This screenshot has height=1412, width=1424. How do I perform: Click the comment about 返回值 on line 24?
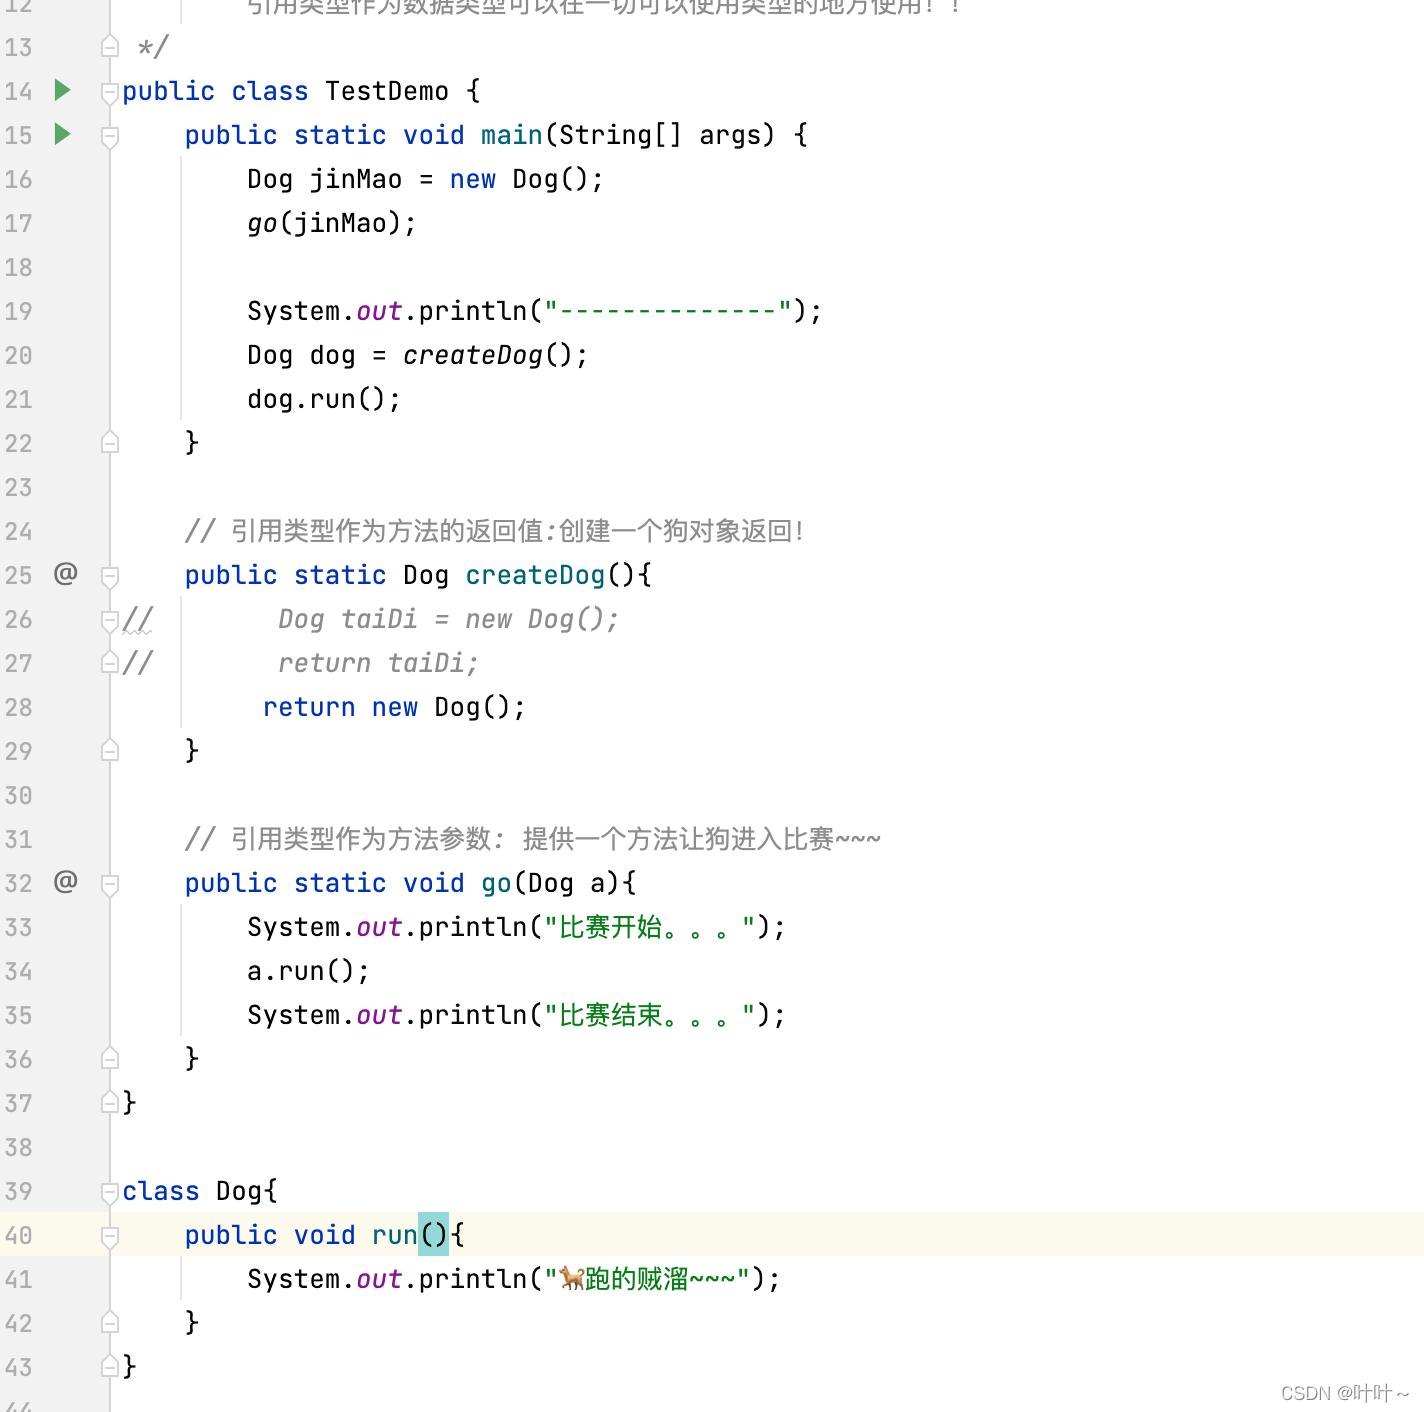(x=495, y=531)
